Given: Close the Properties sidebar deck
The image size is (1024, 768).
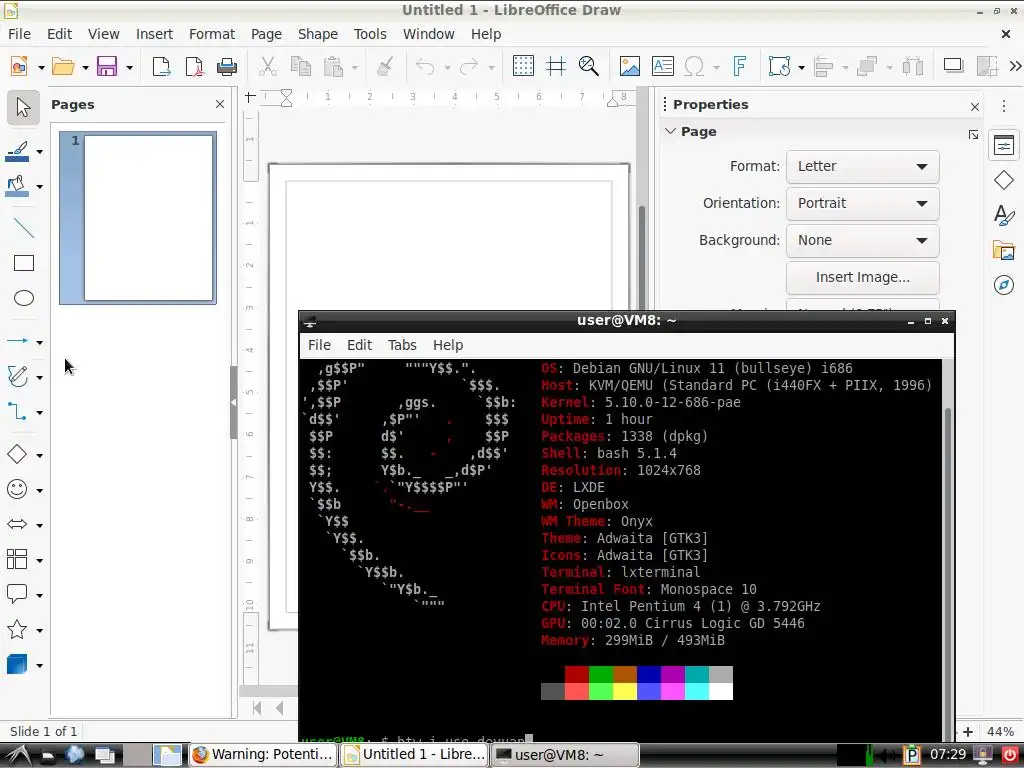Looking at the screenshot, I should click(975, 106).
